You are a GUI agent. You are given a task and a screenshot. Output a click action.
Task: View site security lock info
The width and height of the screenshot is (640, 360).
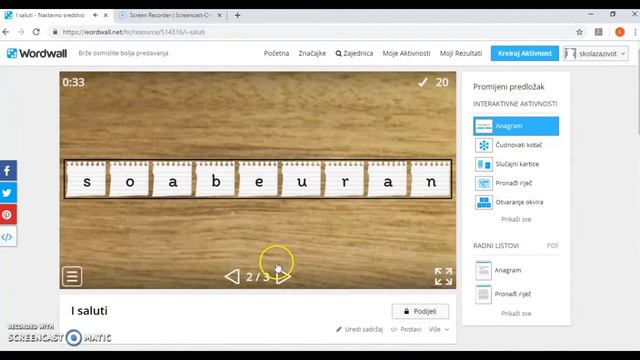pos(55,32)
